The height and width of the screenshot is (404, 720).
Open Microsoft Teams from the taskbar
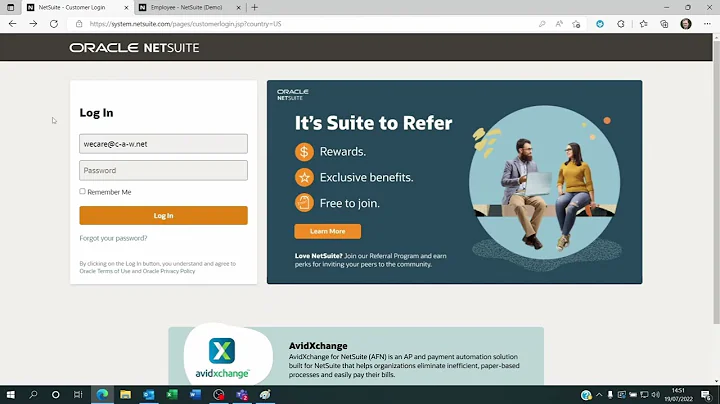[x=242, y=394]
